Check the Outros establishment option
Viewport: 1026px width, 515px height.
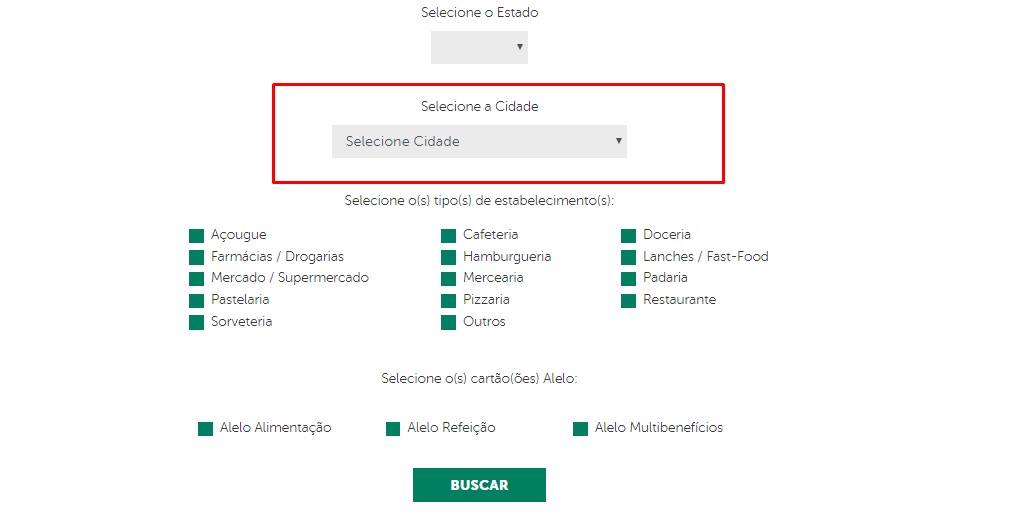pyautogui.click(x=448, y=323)
